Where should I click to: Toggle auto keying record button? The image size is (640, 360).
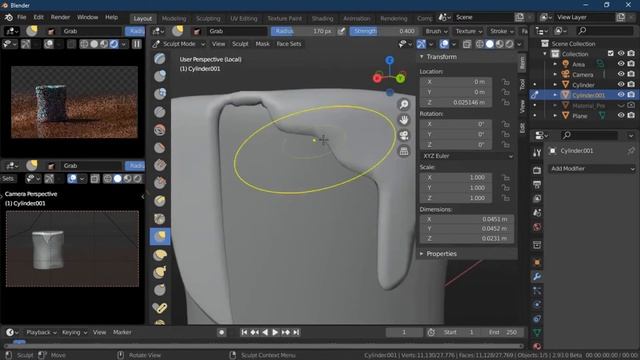click(x=222, y=332)
